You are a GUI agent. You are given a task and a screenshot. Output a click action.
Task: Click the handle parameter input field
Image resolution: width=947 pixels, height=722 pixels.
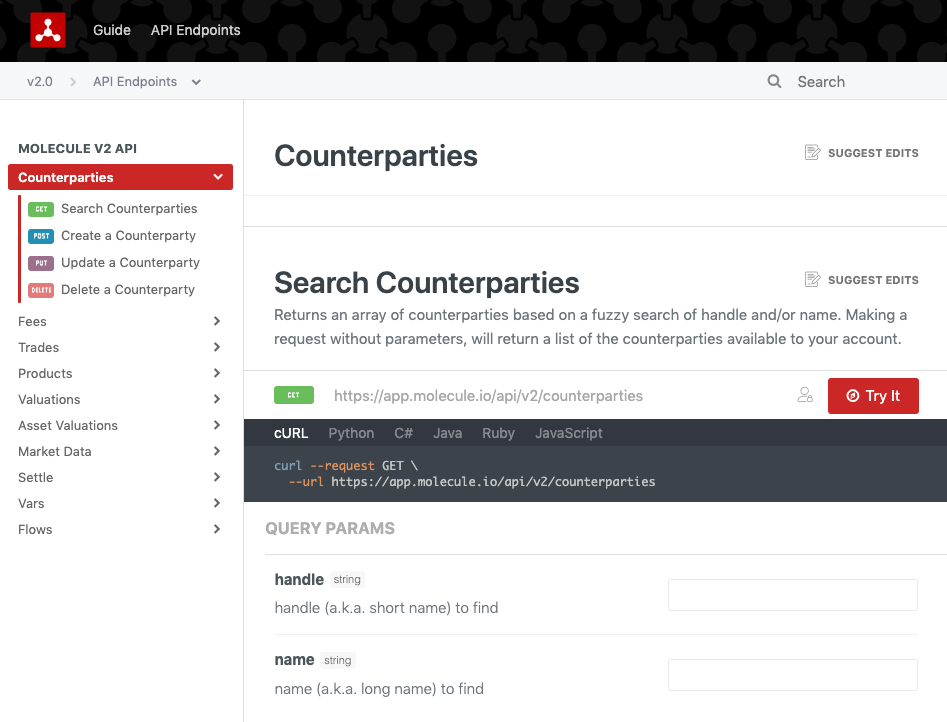click(x=793, y=595)
